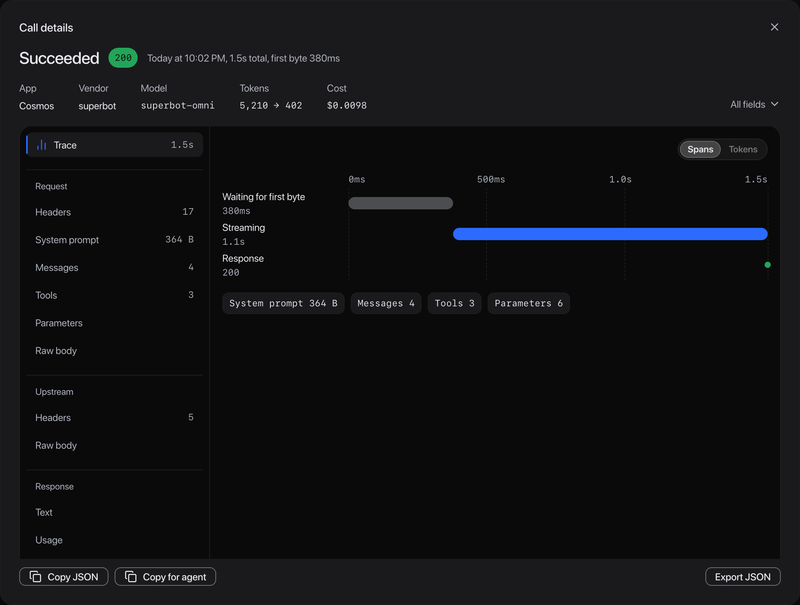Screen dimensions: 800x605
Task: Click the Parameters 6 chip
Action: pos(528,303)
